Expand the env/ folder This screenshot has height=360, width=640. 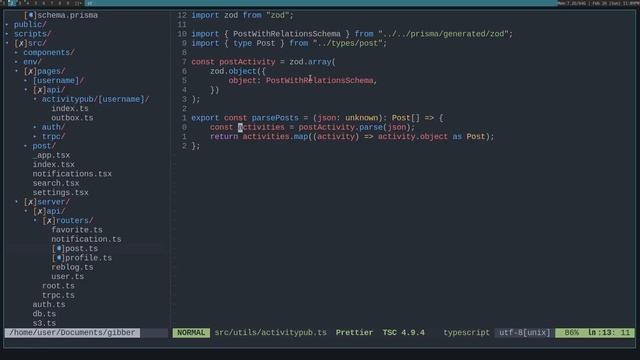coord(32,62)
